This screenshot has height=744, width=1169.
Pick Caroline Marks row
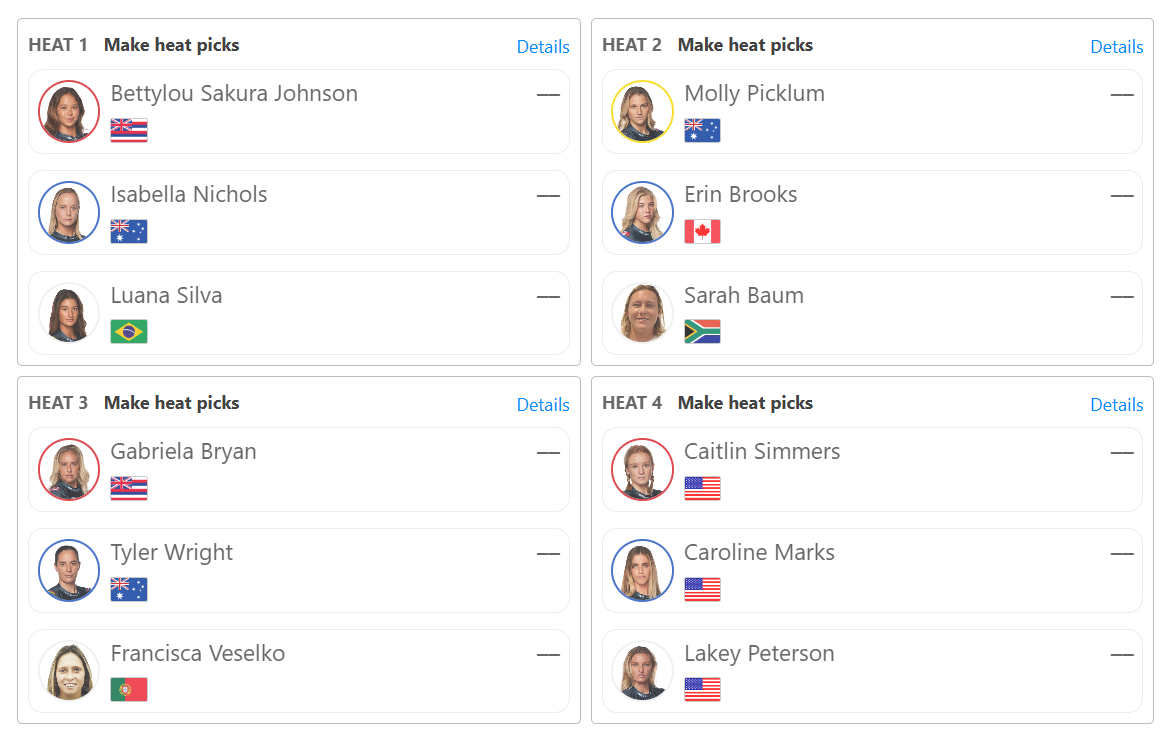pyautogui.click(x=872, y=571)
